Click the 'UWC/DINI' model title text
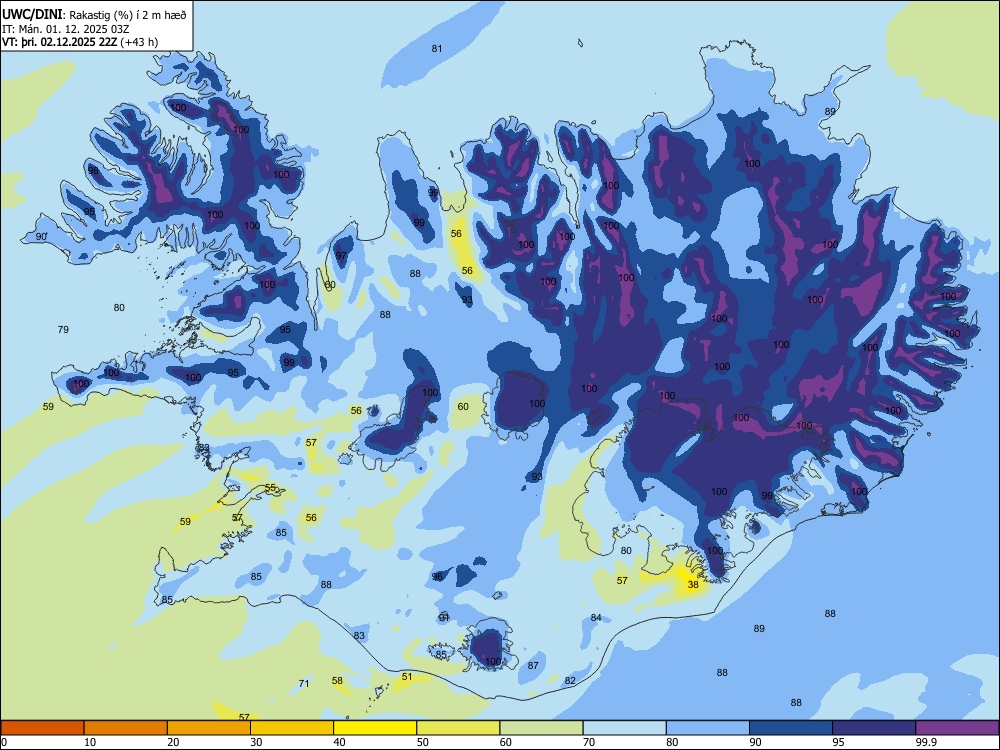 (32, 14)
